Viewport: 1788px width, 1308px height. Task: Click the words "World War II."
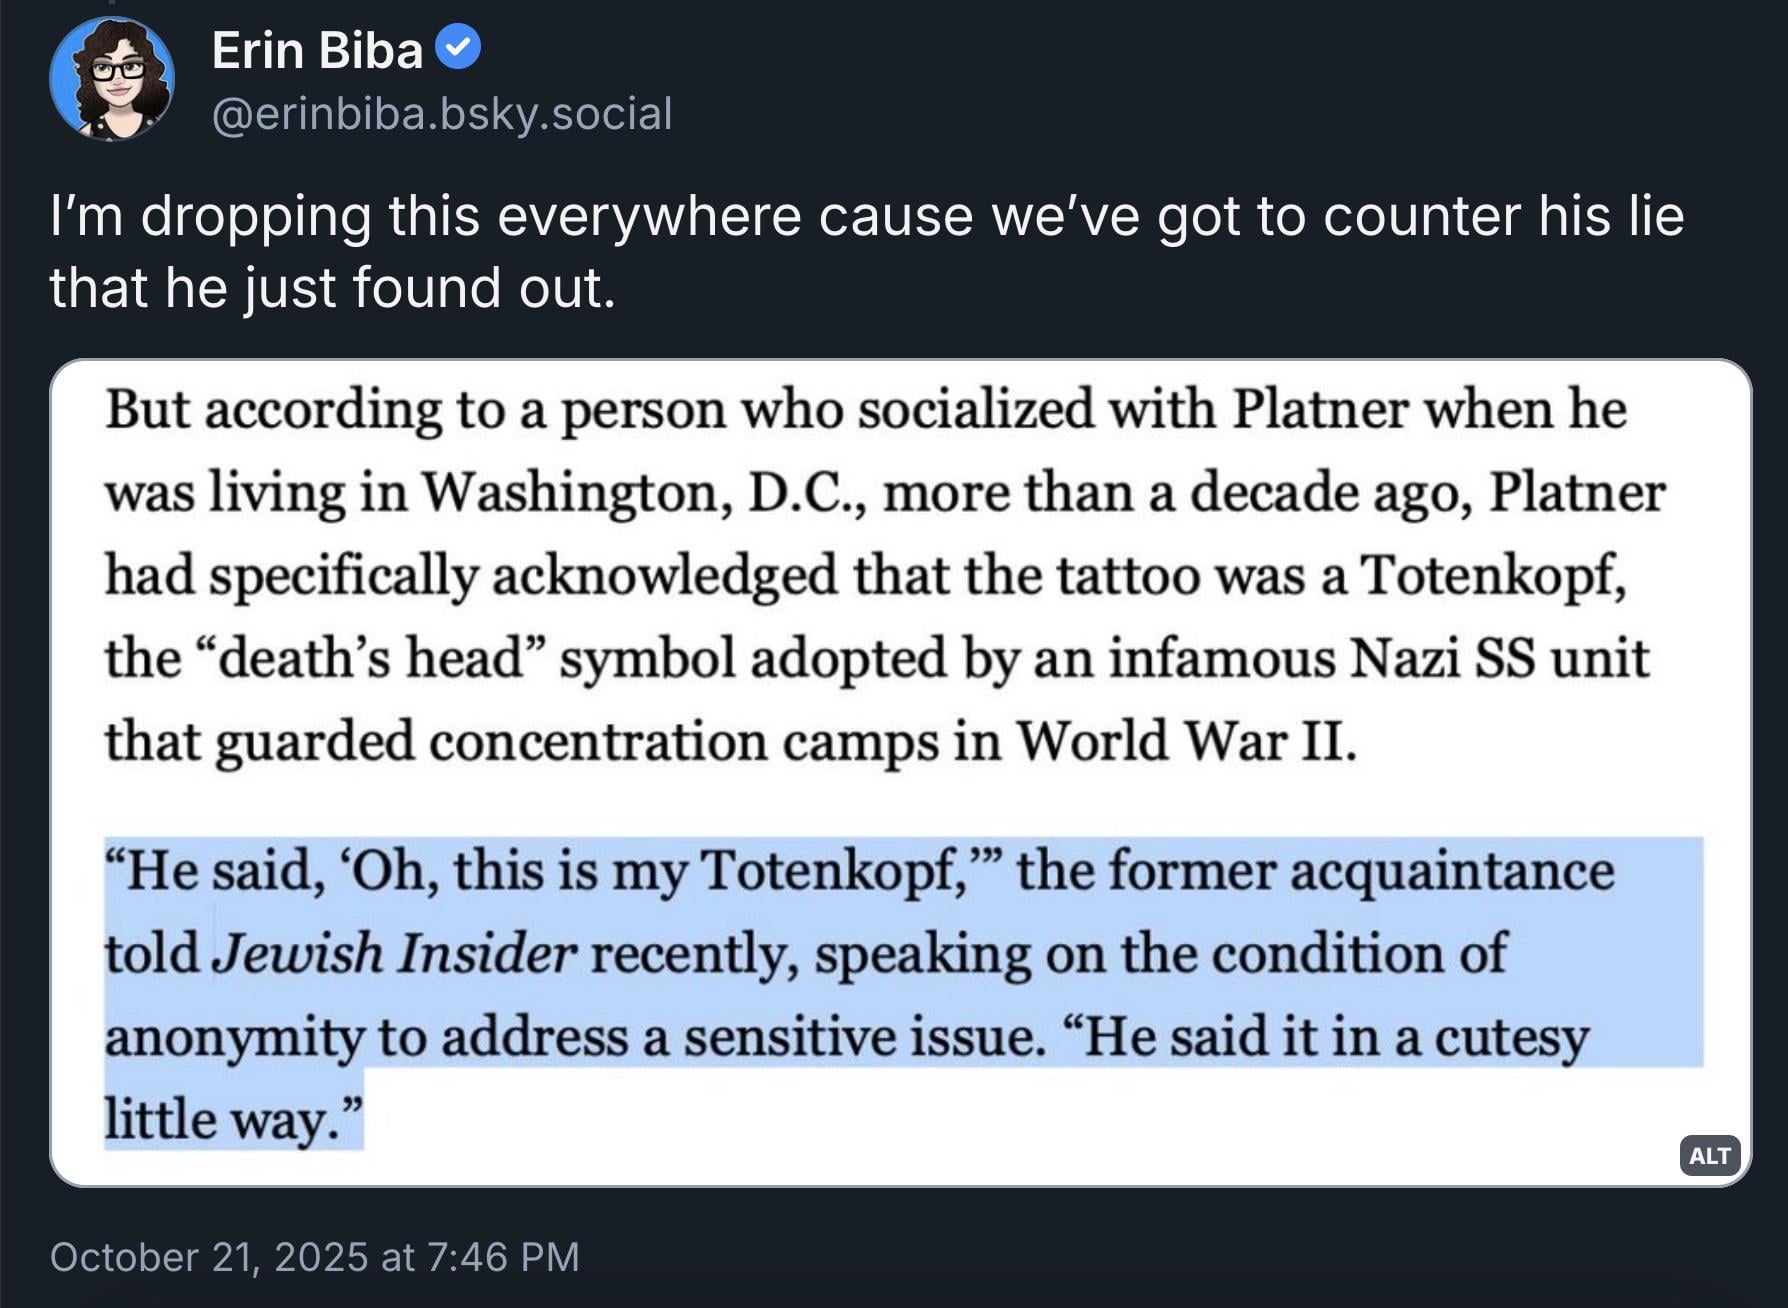[x=1187, y=741]
